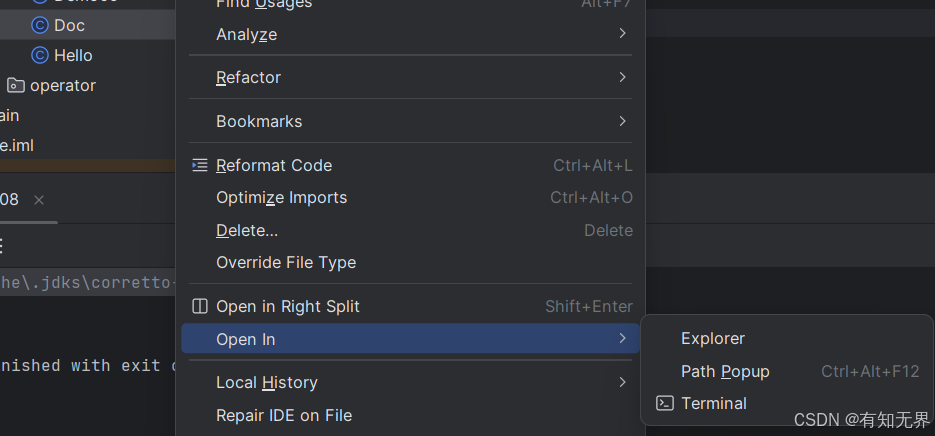
Task: Click the Reformat Code icon
Action: [x=200, y=165]
